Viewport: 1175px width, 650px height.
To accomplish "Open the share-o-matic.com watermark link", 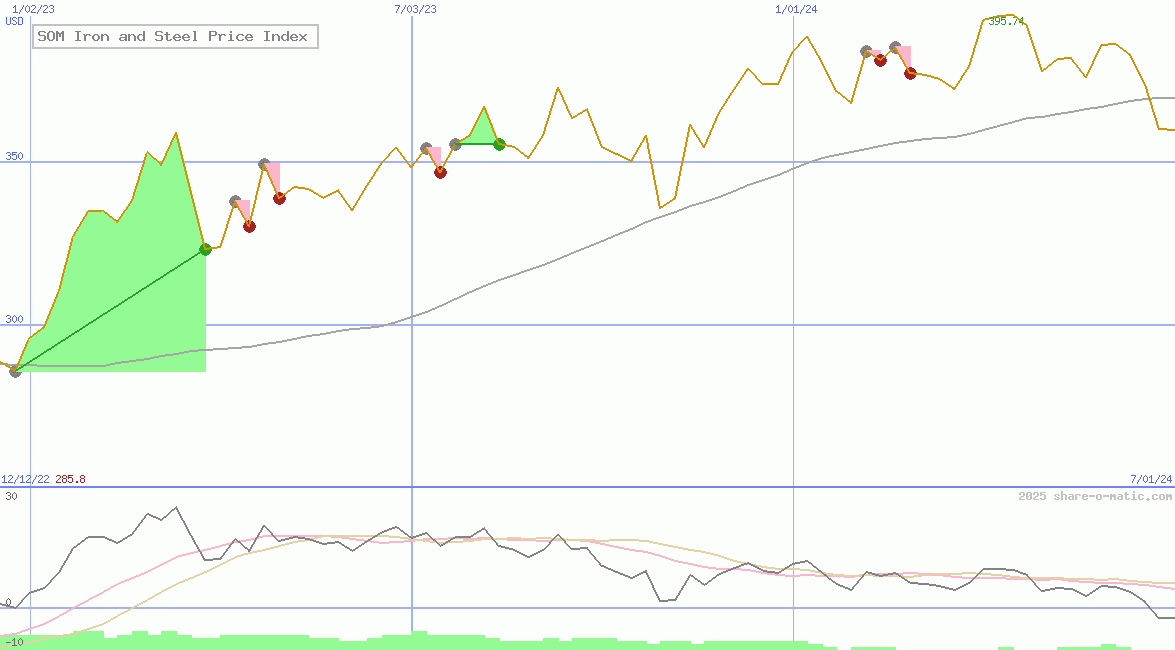I will point(1095,496).
